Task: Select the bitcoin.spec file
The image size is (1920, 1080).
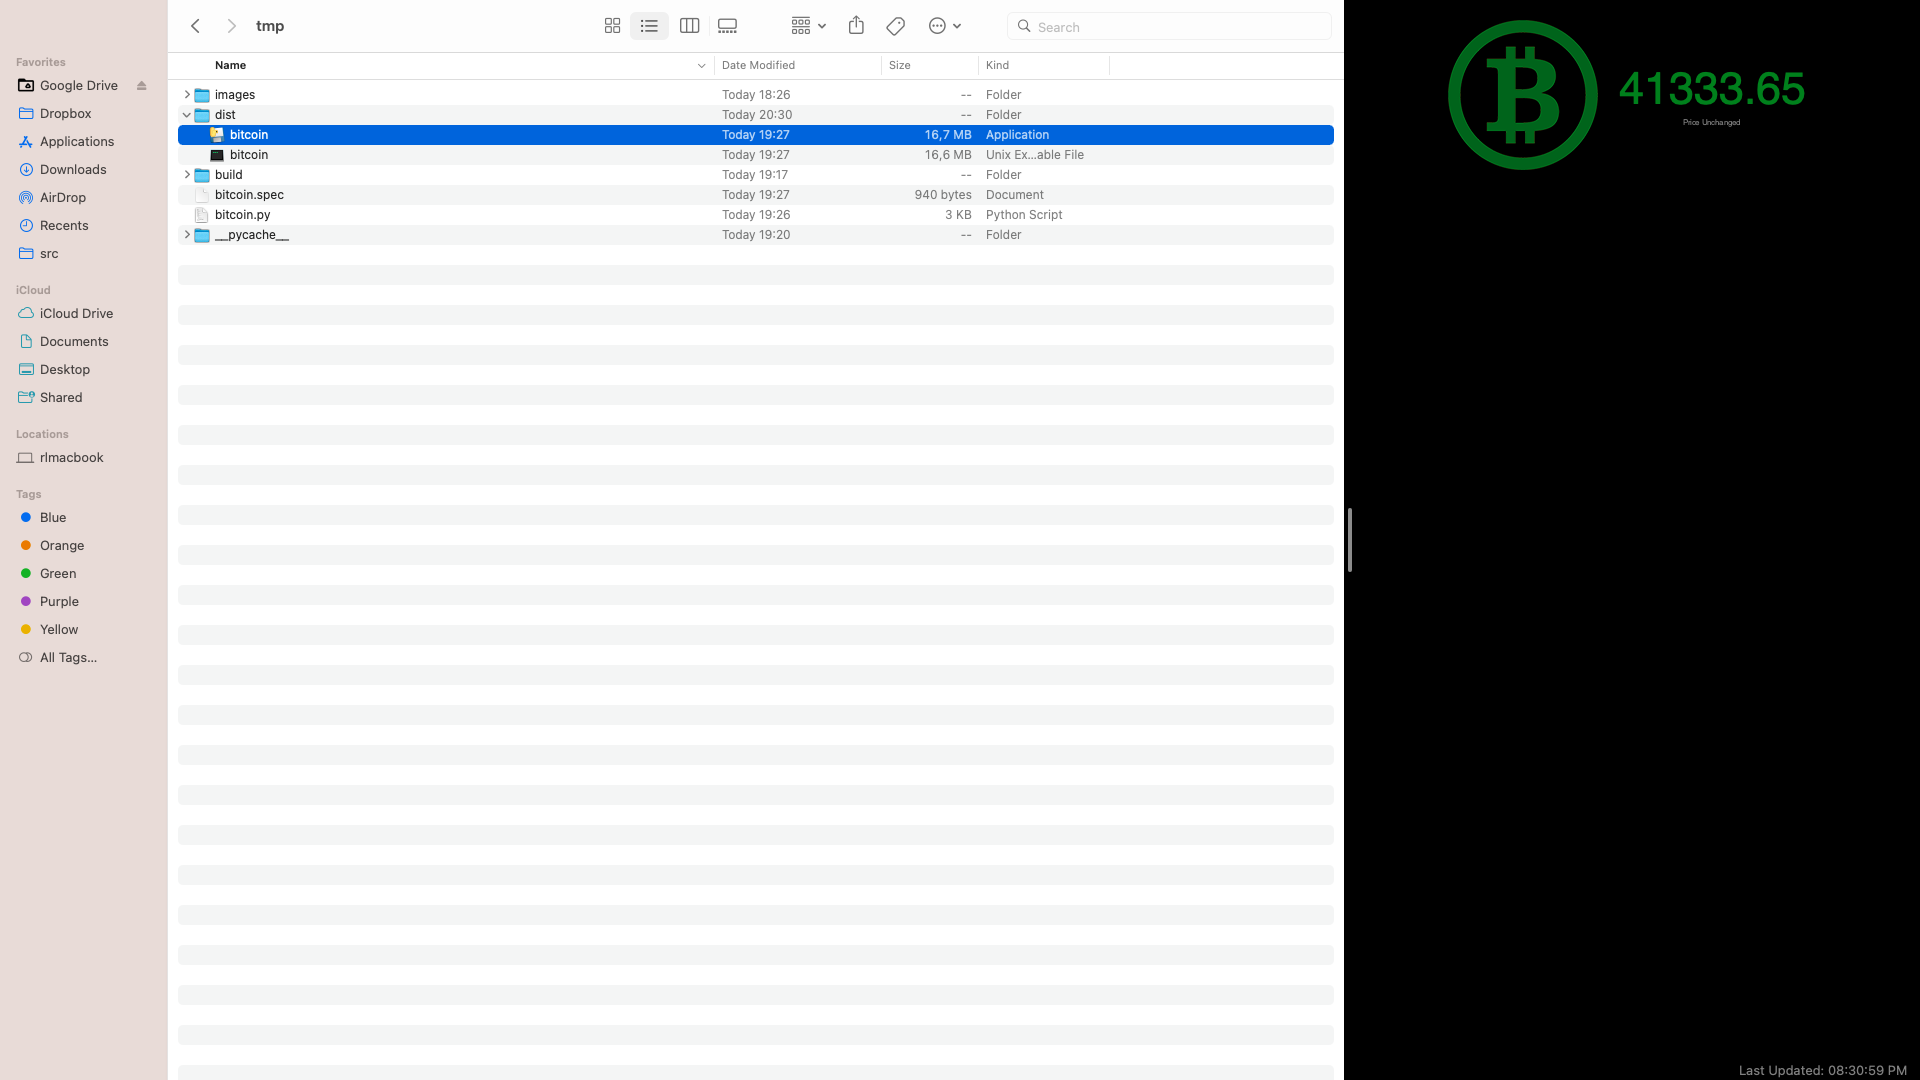Action: click(756, 195)
